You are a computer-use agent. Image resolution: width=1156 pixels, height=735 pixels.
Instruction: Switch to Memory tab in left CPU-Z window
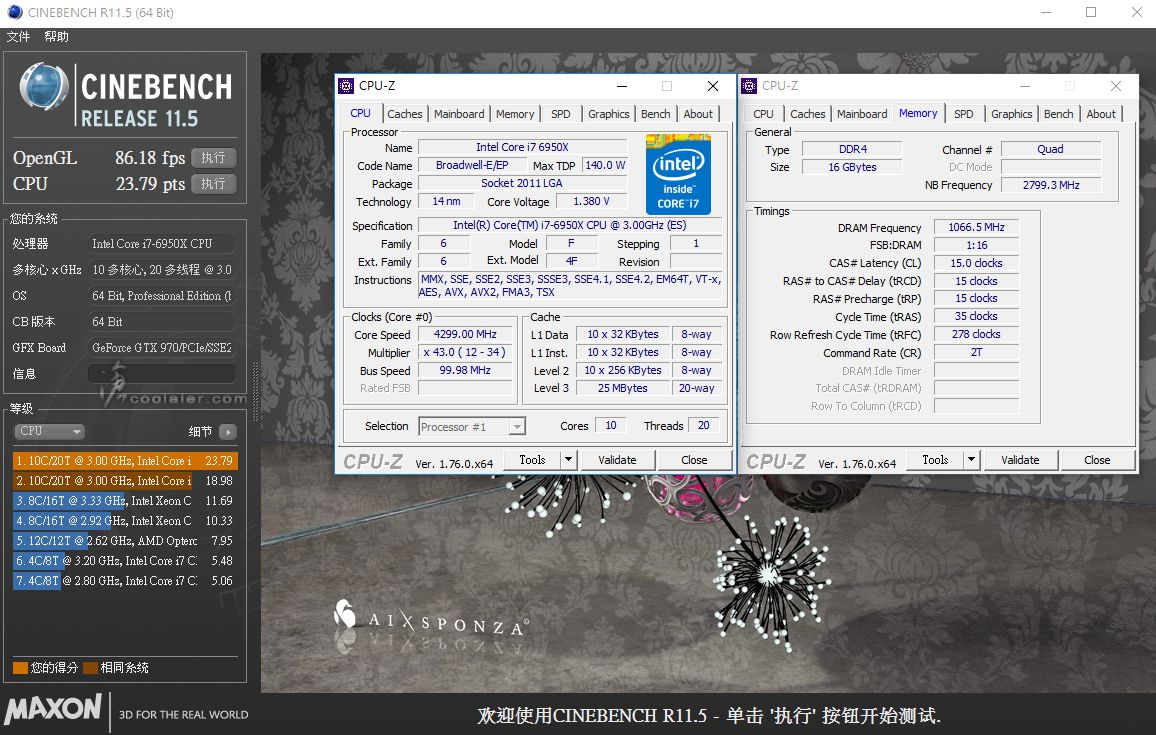point(515,114)
